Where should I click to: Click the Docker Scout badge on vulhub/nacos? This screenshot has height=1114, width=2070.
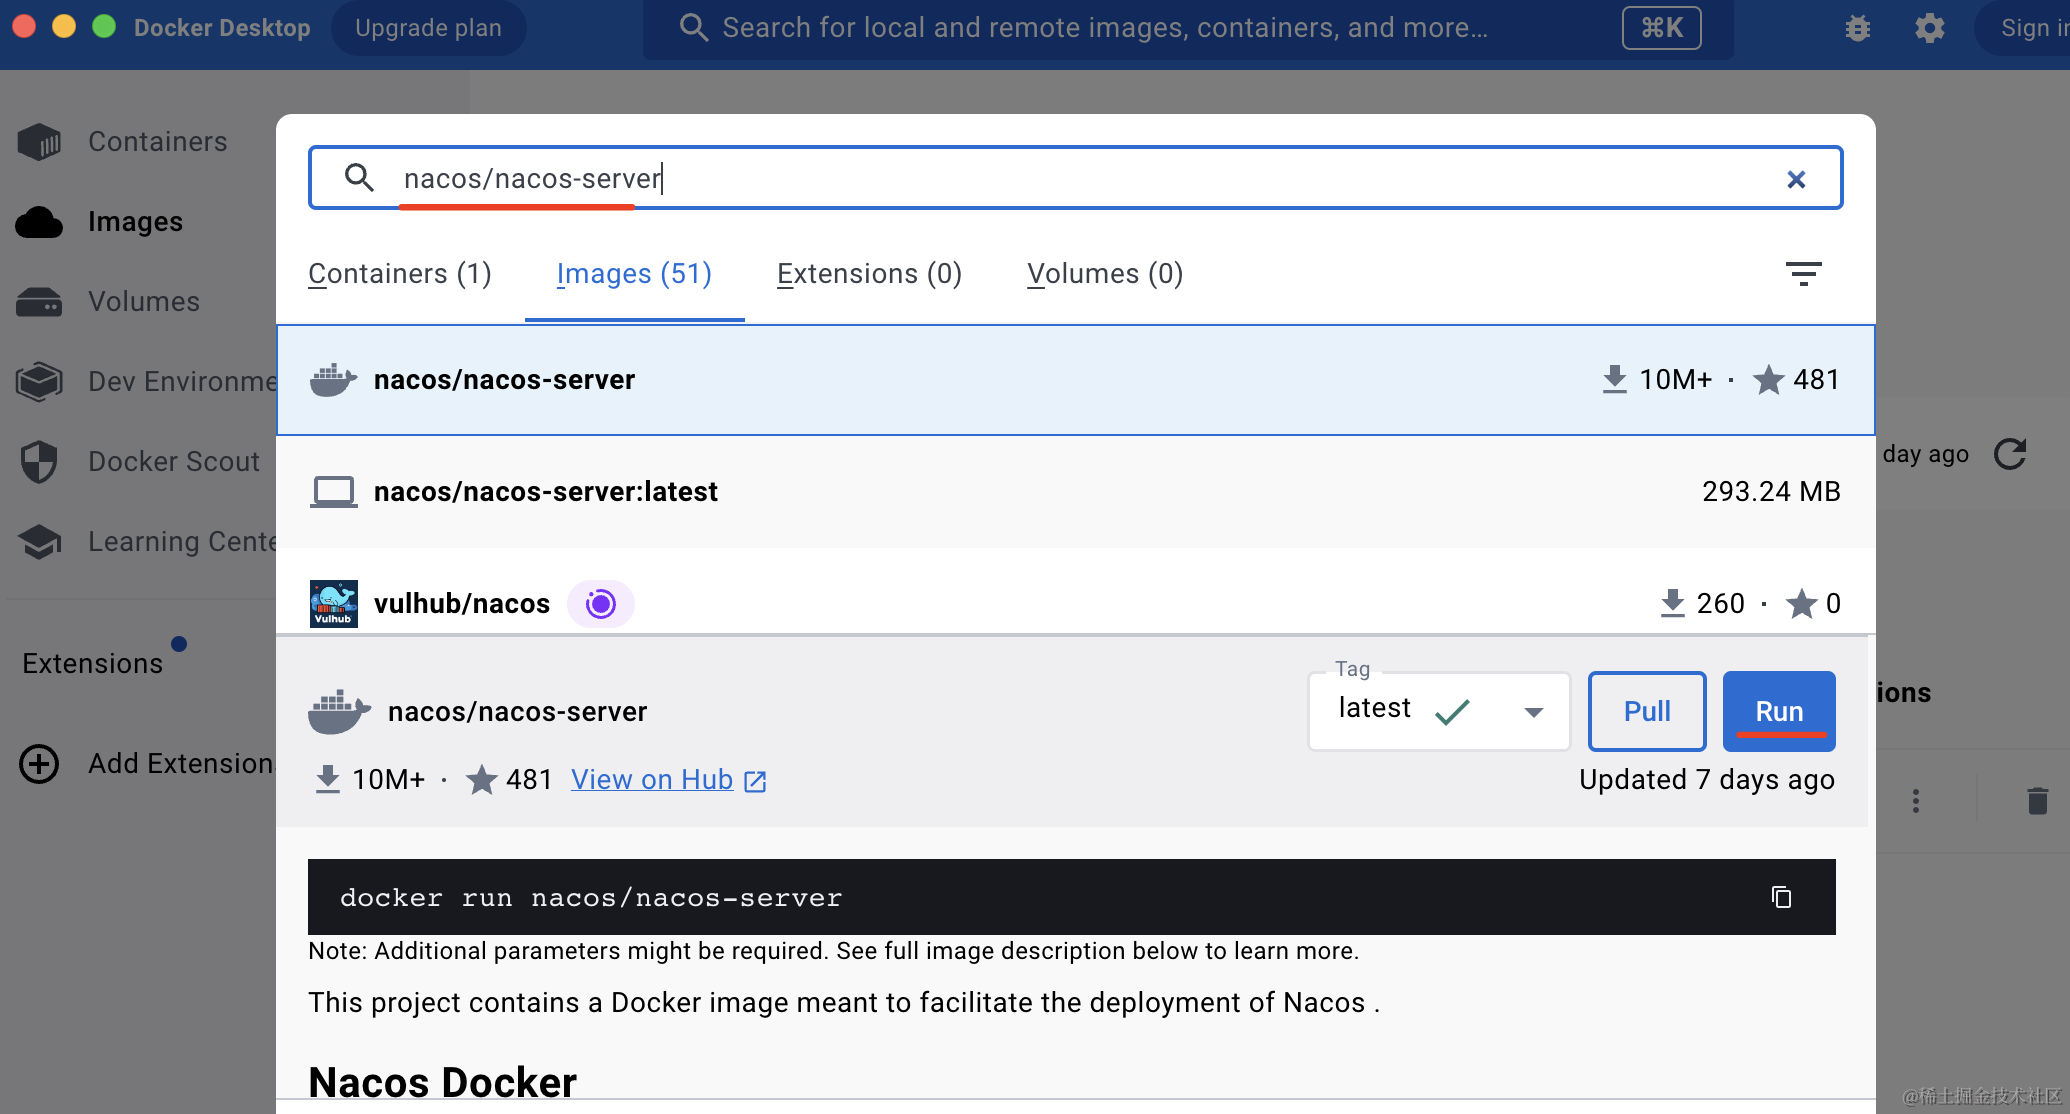click(600, 604)
